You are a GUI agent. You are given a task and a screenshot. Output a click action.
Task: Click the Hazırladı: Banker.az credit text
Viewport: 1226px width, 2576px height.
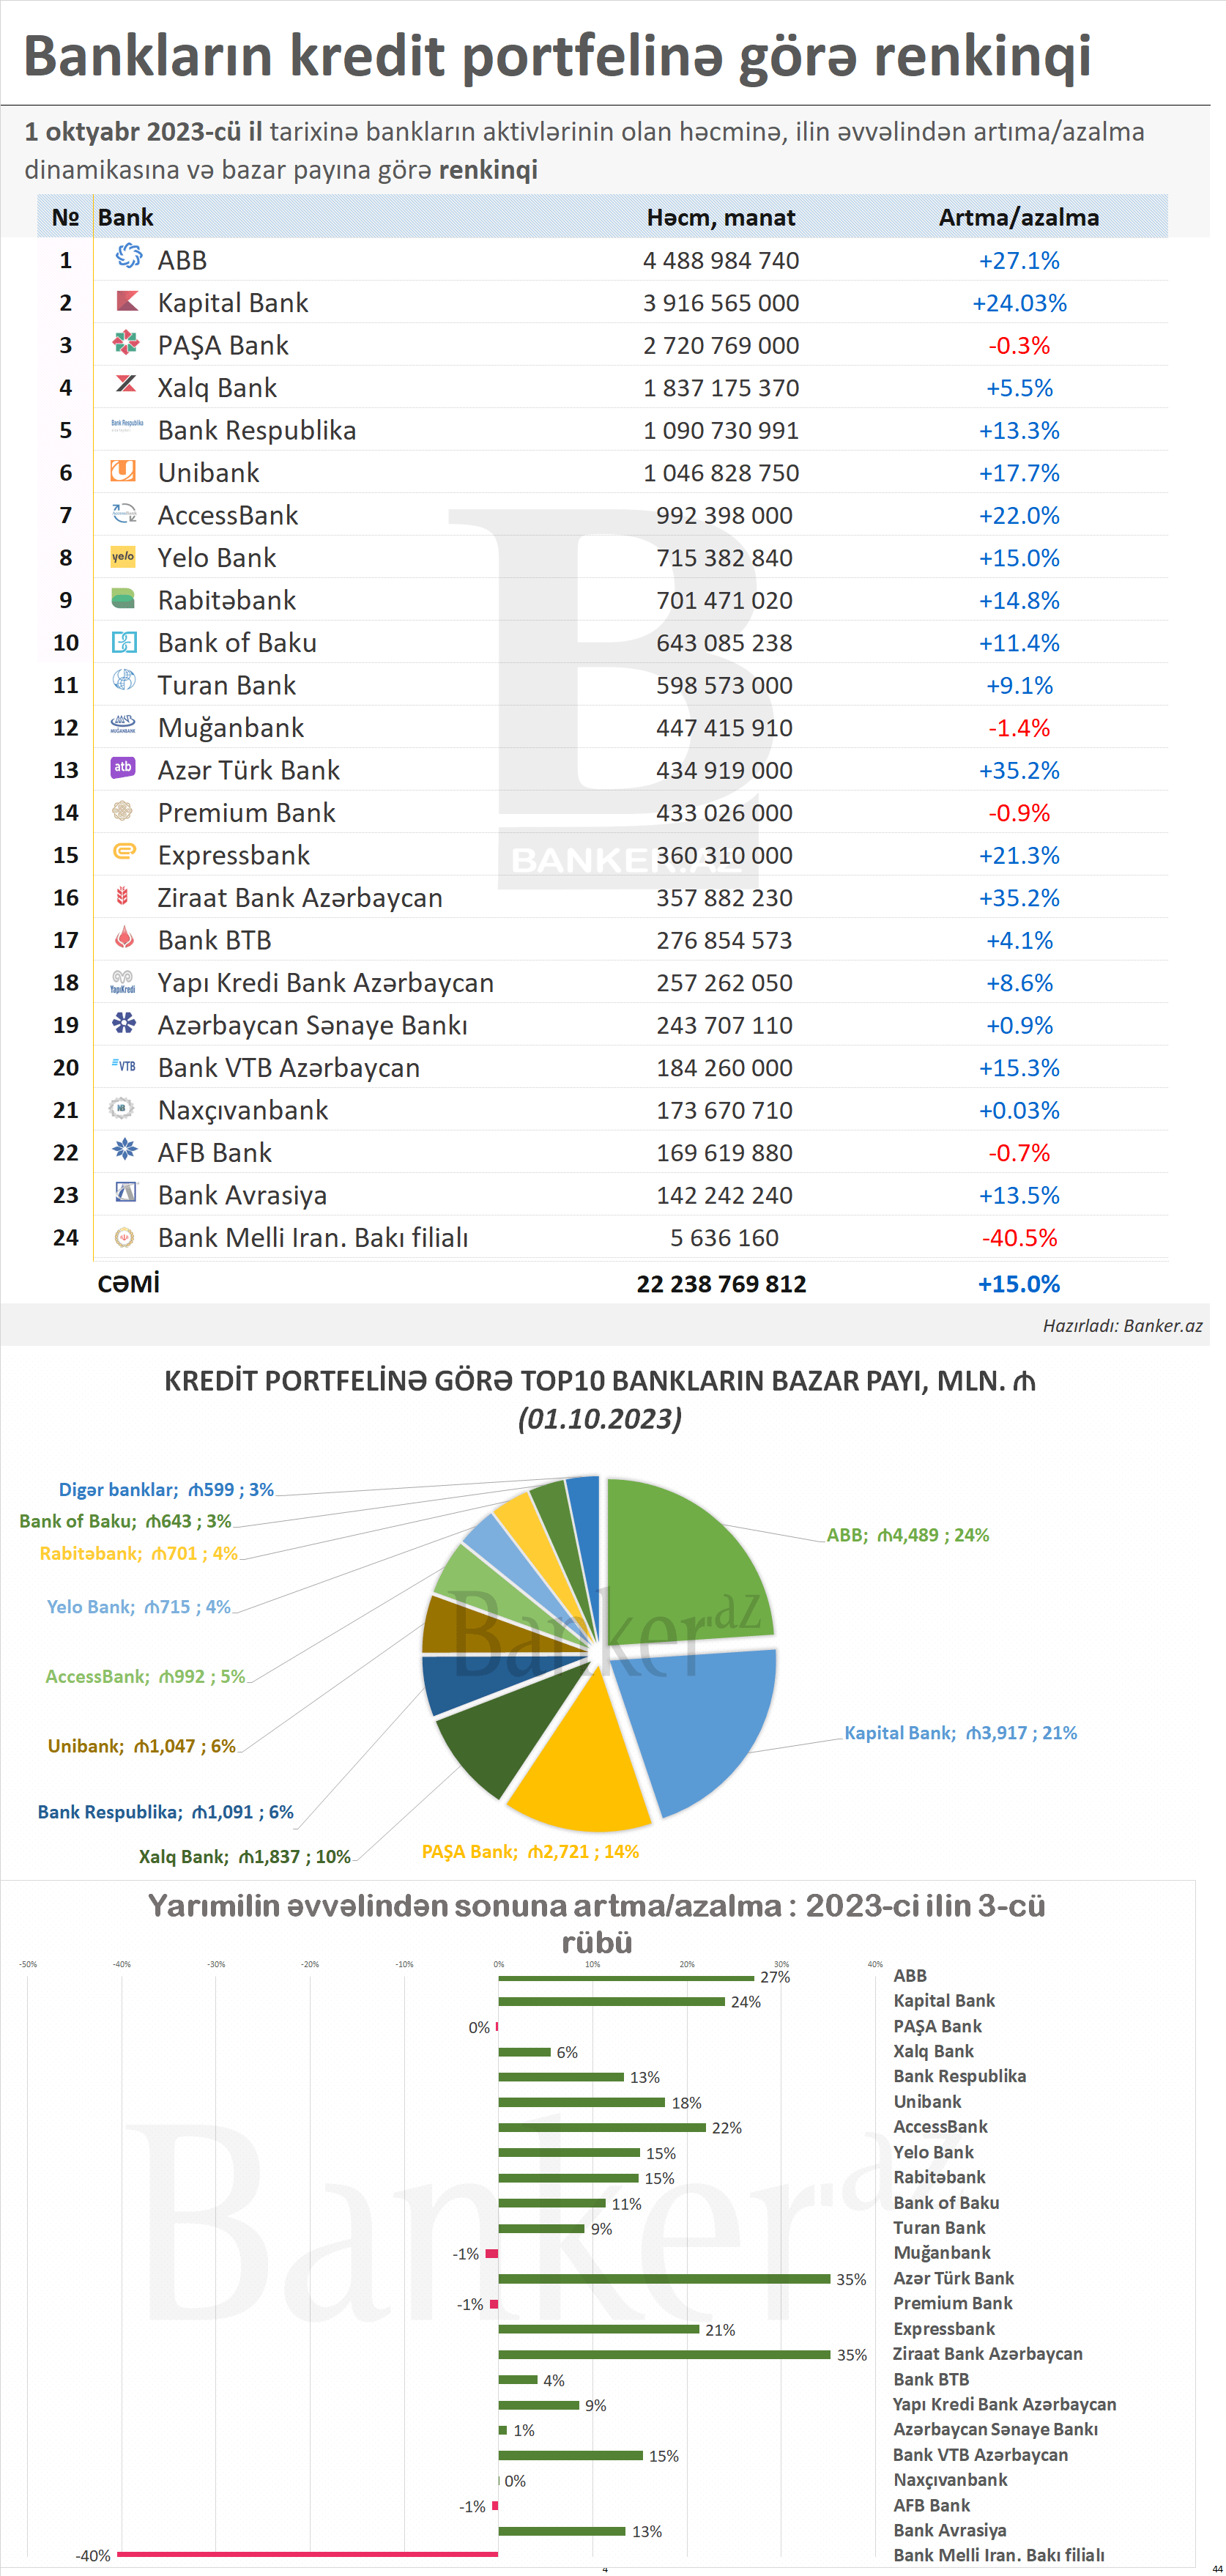click(1122, 1326)
